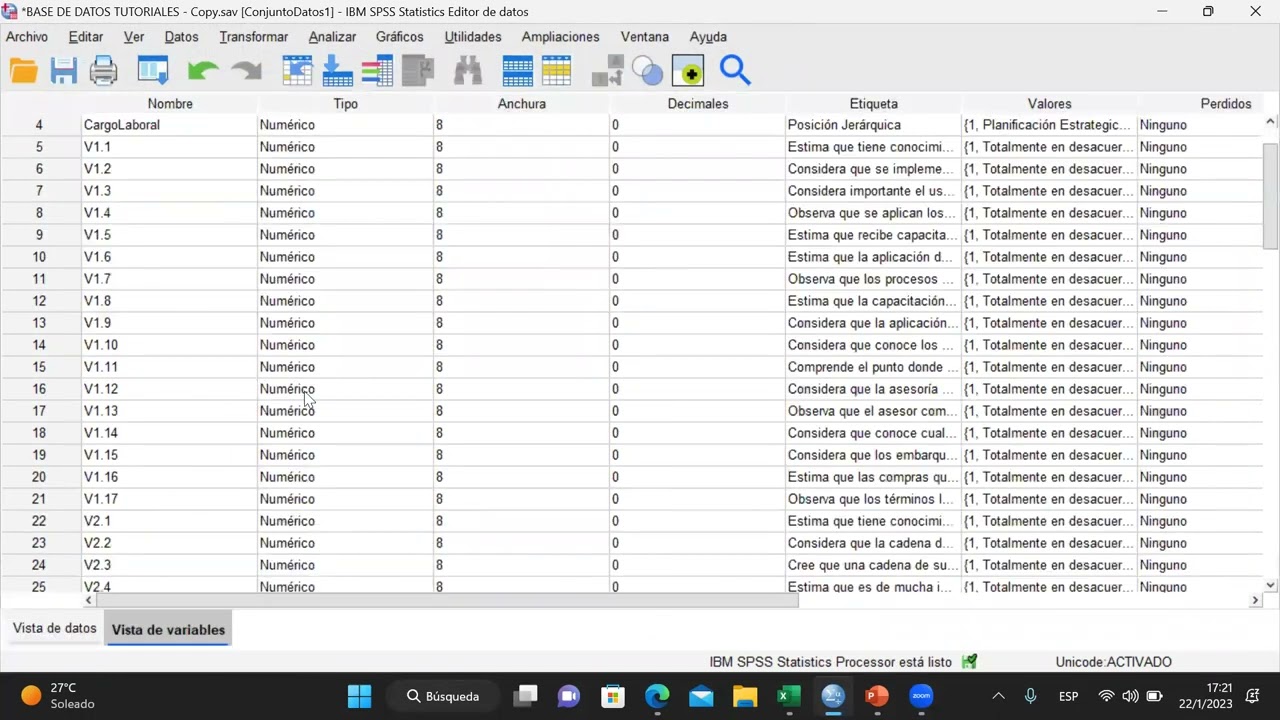Screen dimensions: 1280x720
Task: Click the vertical scrollbar thumb of the variable grid
Action: pyautogui.click(x=1271, y=196)
